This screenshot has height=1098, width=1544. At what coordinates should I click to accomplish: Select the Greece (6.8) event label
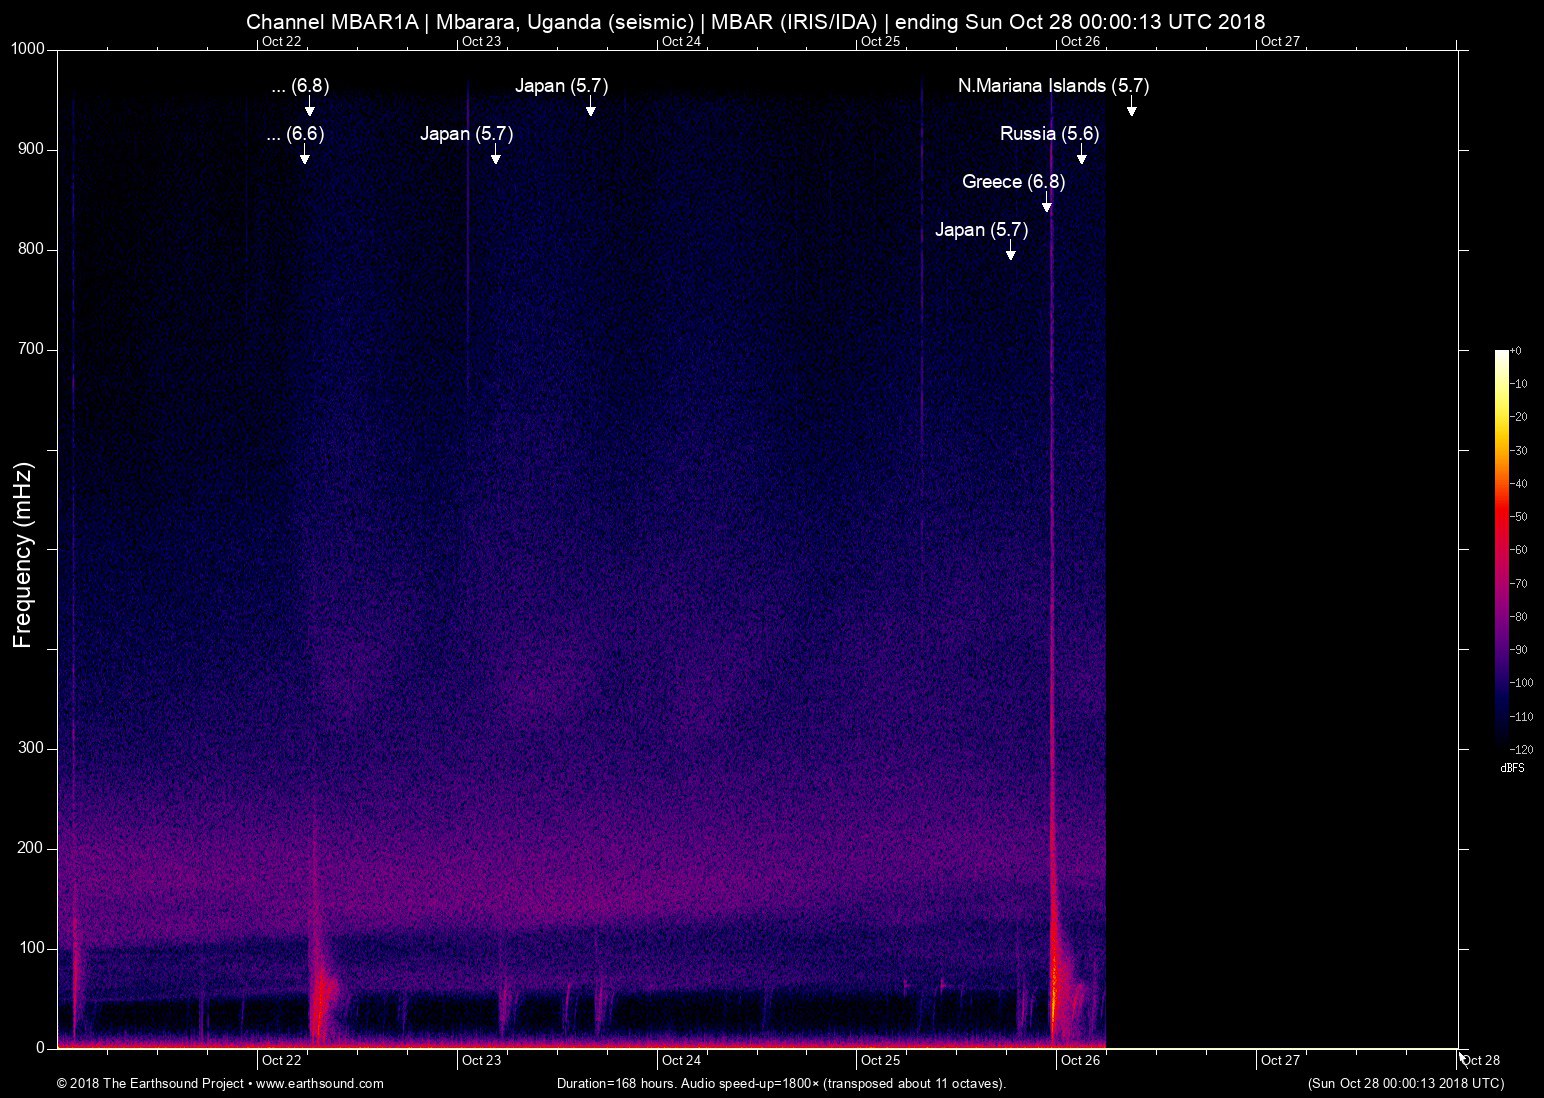1013,181
